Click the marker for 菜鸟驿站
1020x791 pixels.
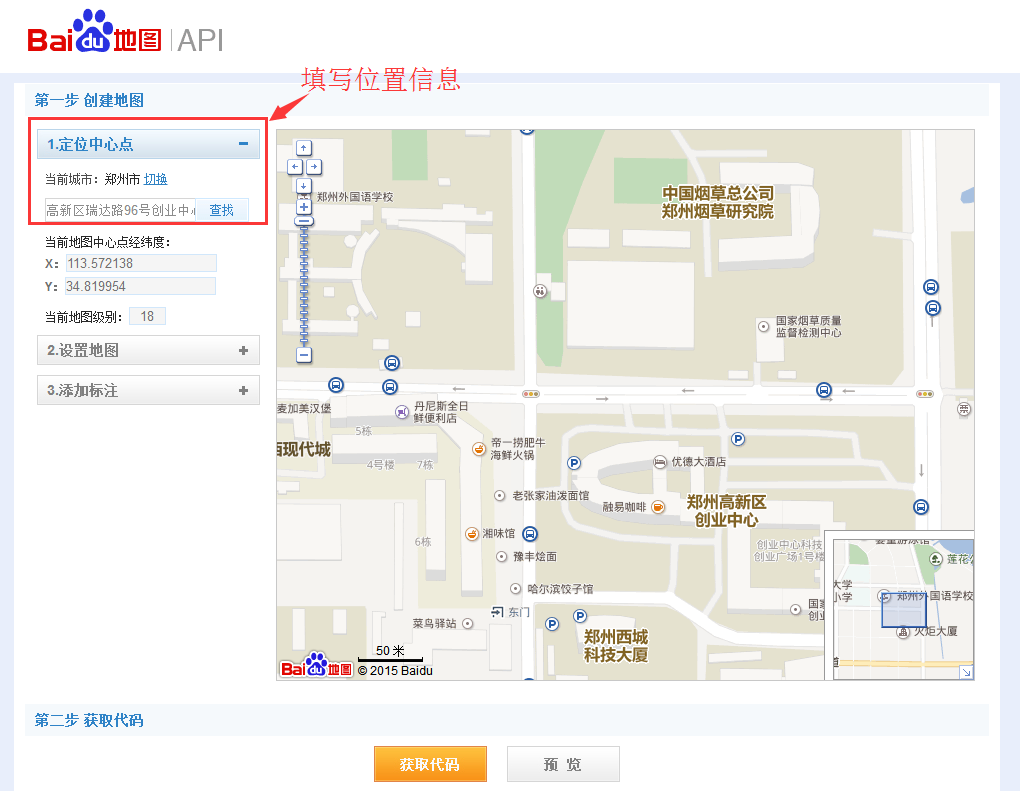[x=467, y=623]
